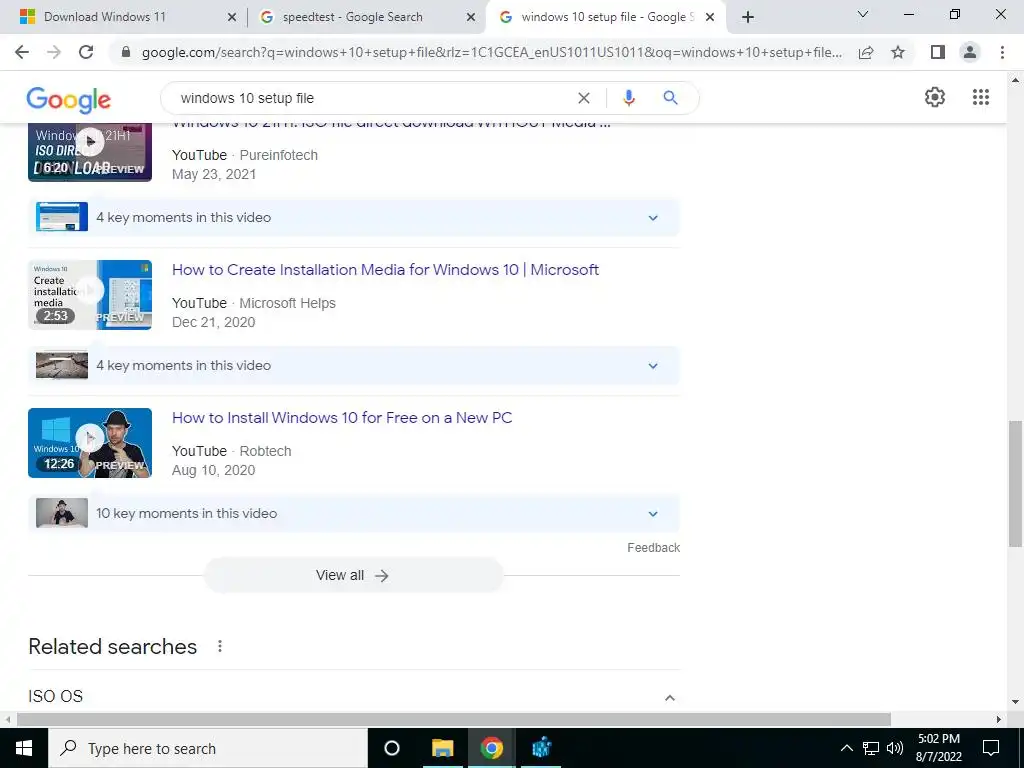
Task: Click the YouTube · Robtech source text
Action: 231,451
